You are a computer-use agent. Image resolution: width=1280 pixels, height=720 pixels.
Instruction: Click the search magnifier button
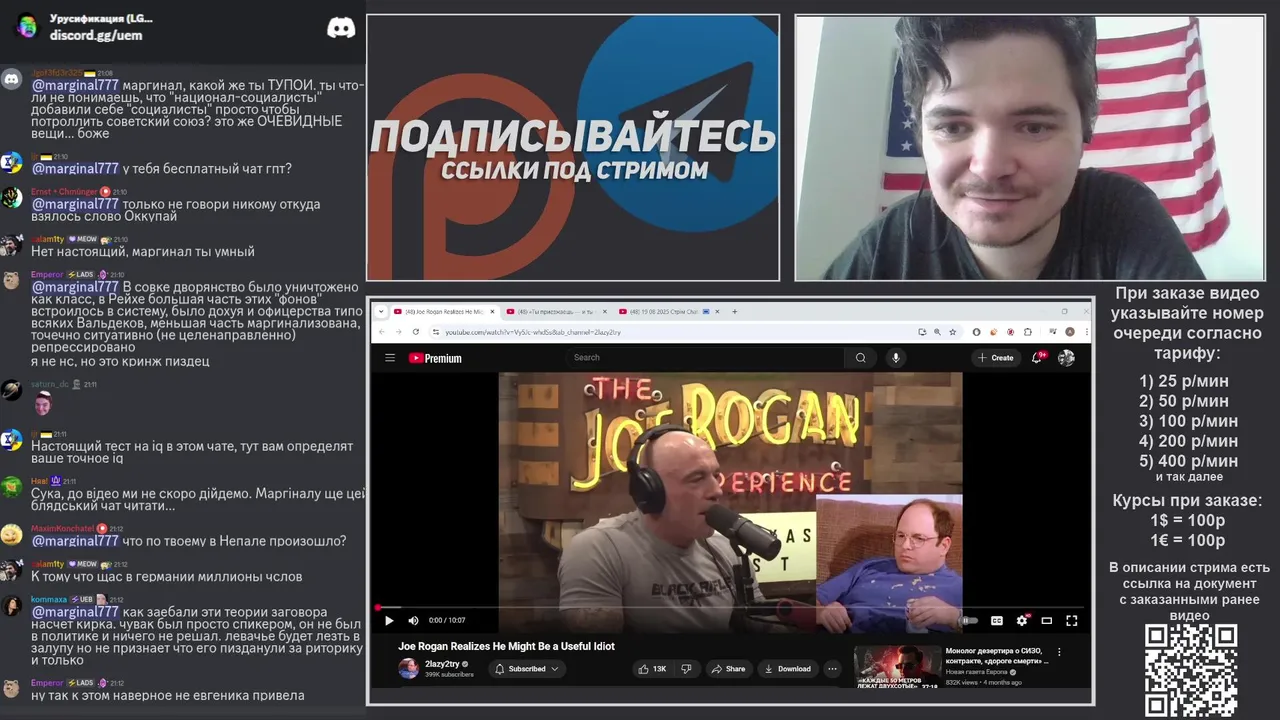[x=860, y=358]
